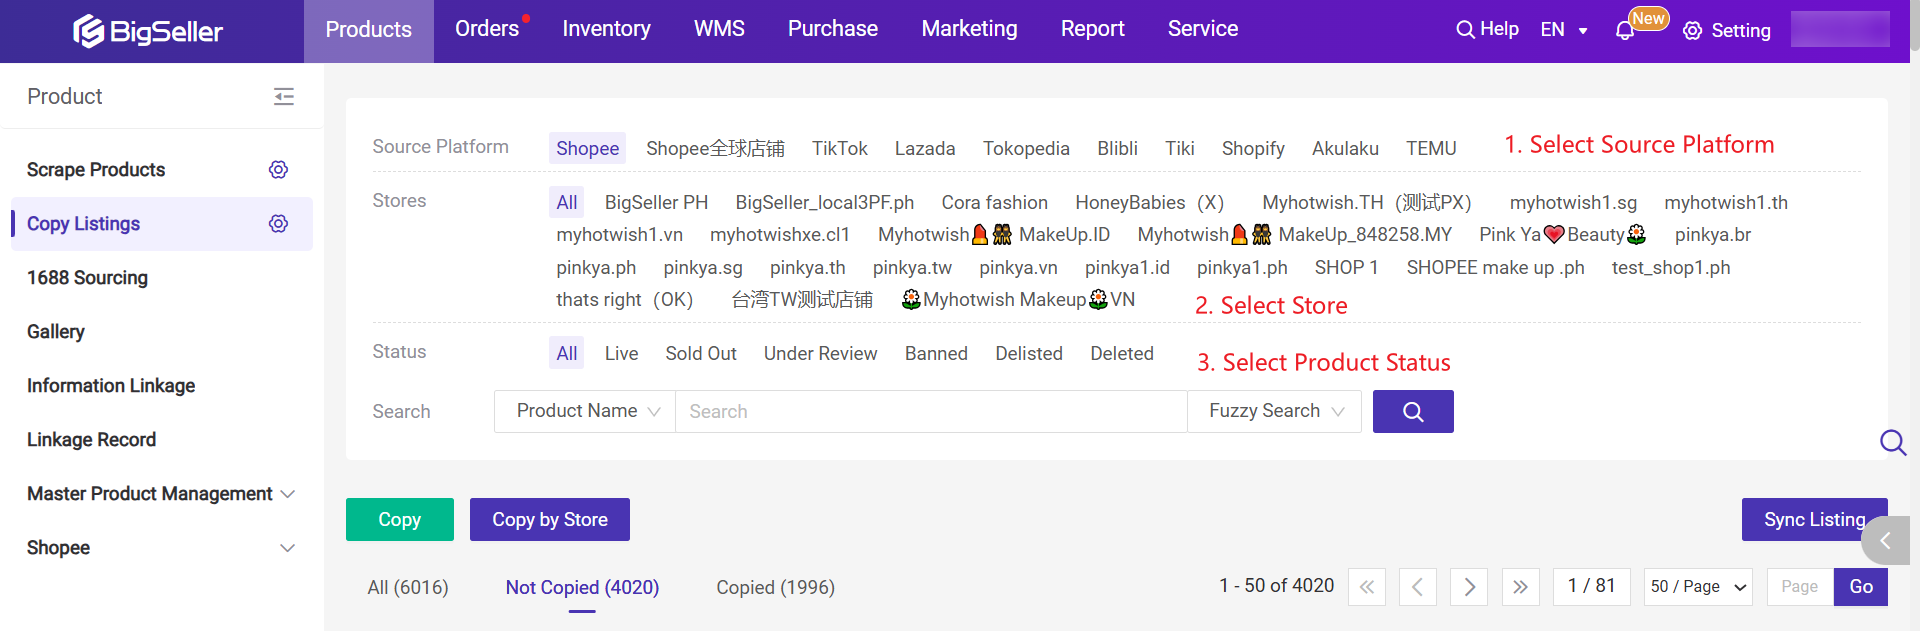Expand Master Product Management menu
Image resolution: width=1920 pixels, height=631 pixels.
coord(161,494)
